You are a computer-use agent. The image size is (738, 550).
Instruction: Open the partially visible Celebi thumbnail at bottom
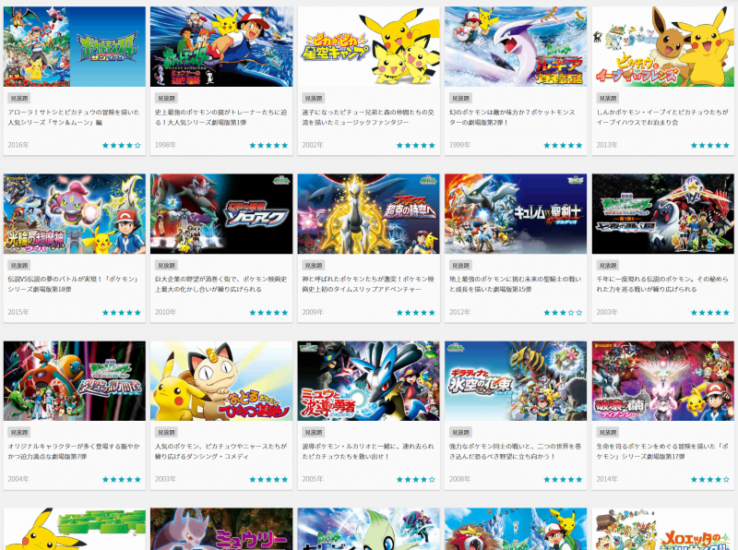tap(369, 529)
